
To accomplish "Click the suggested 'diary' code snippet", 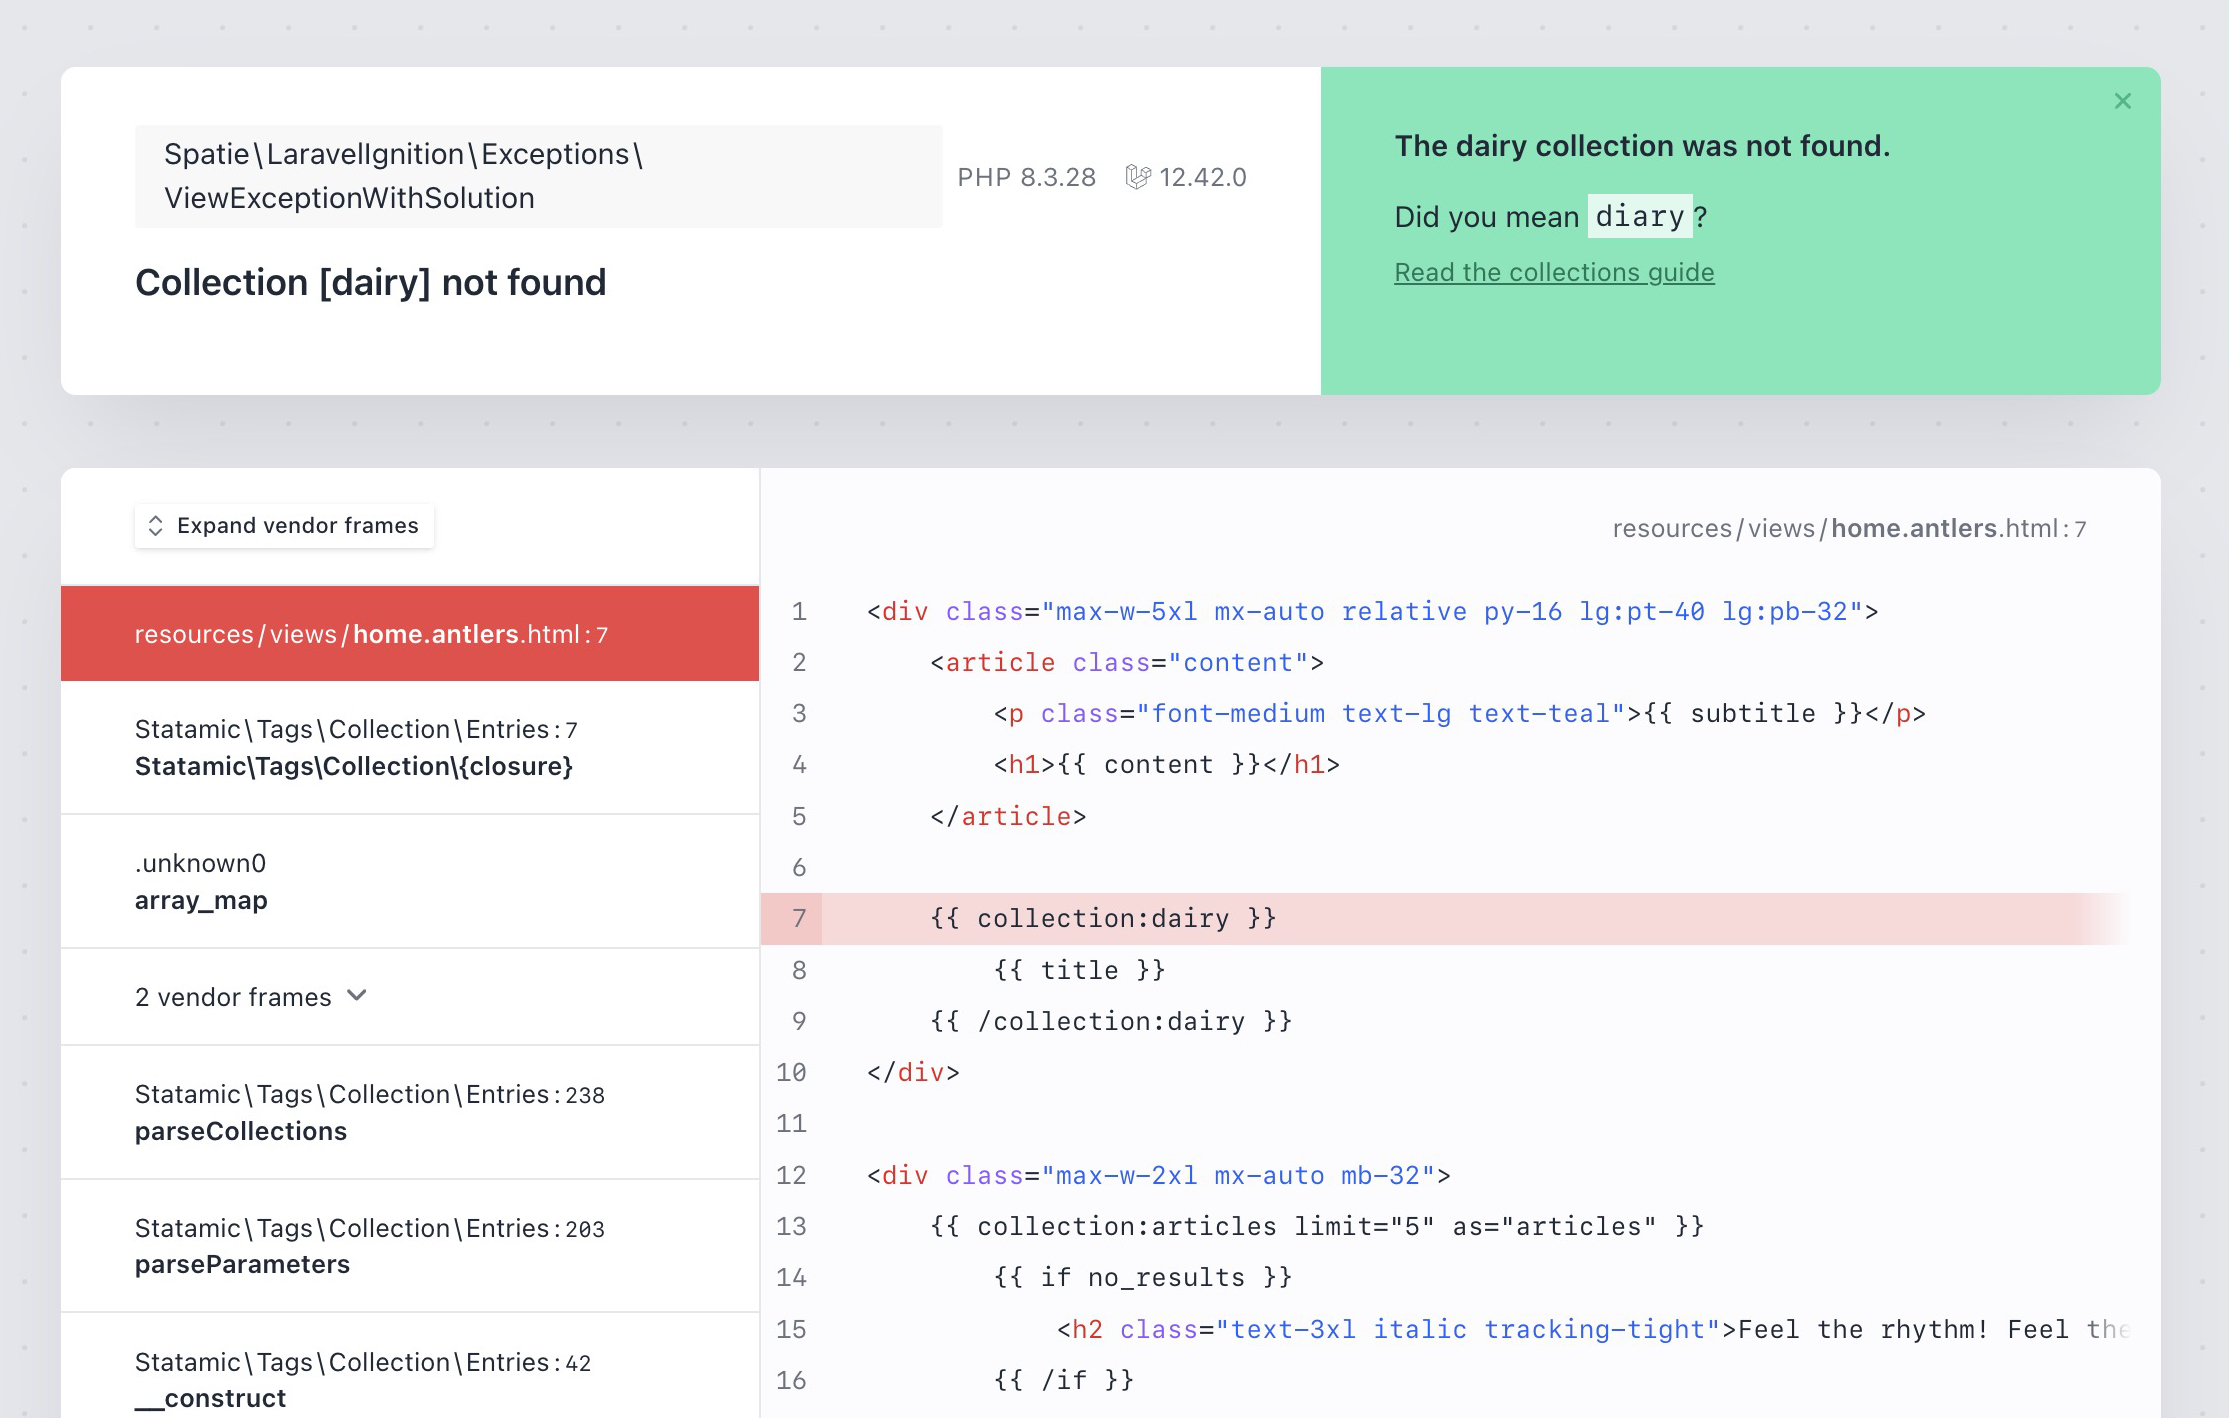I will [1639, 216].
